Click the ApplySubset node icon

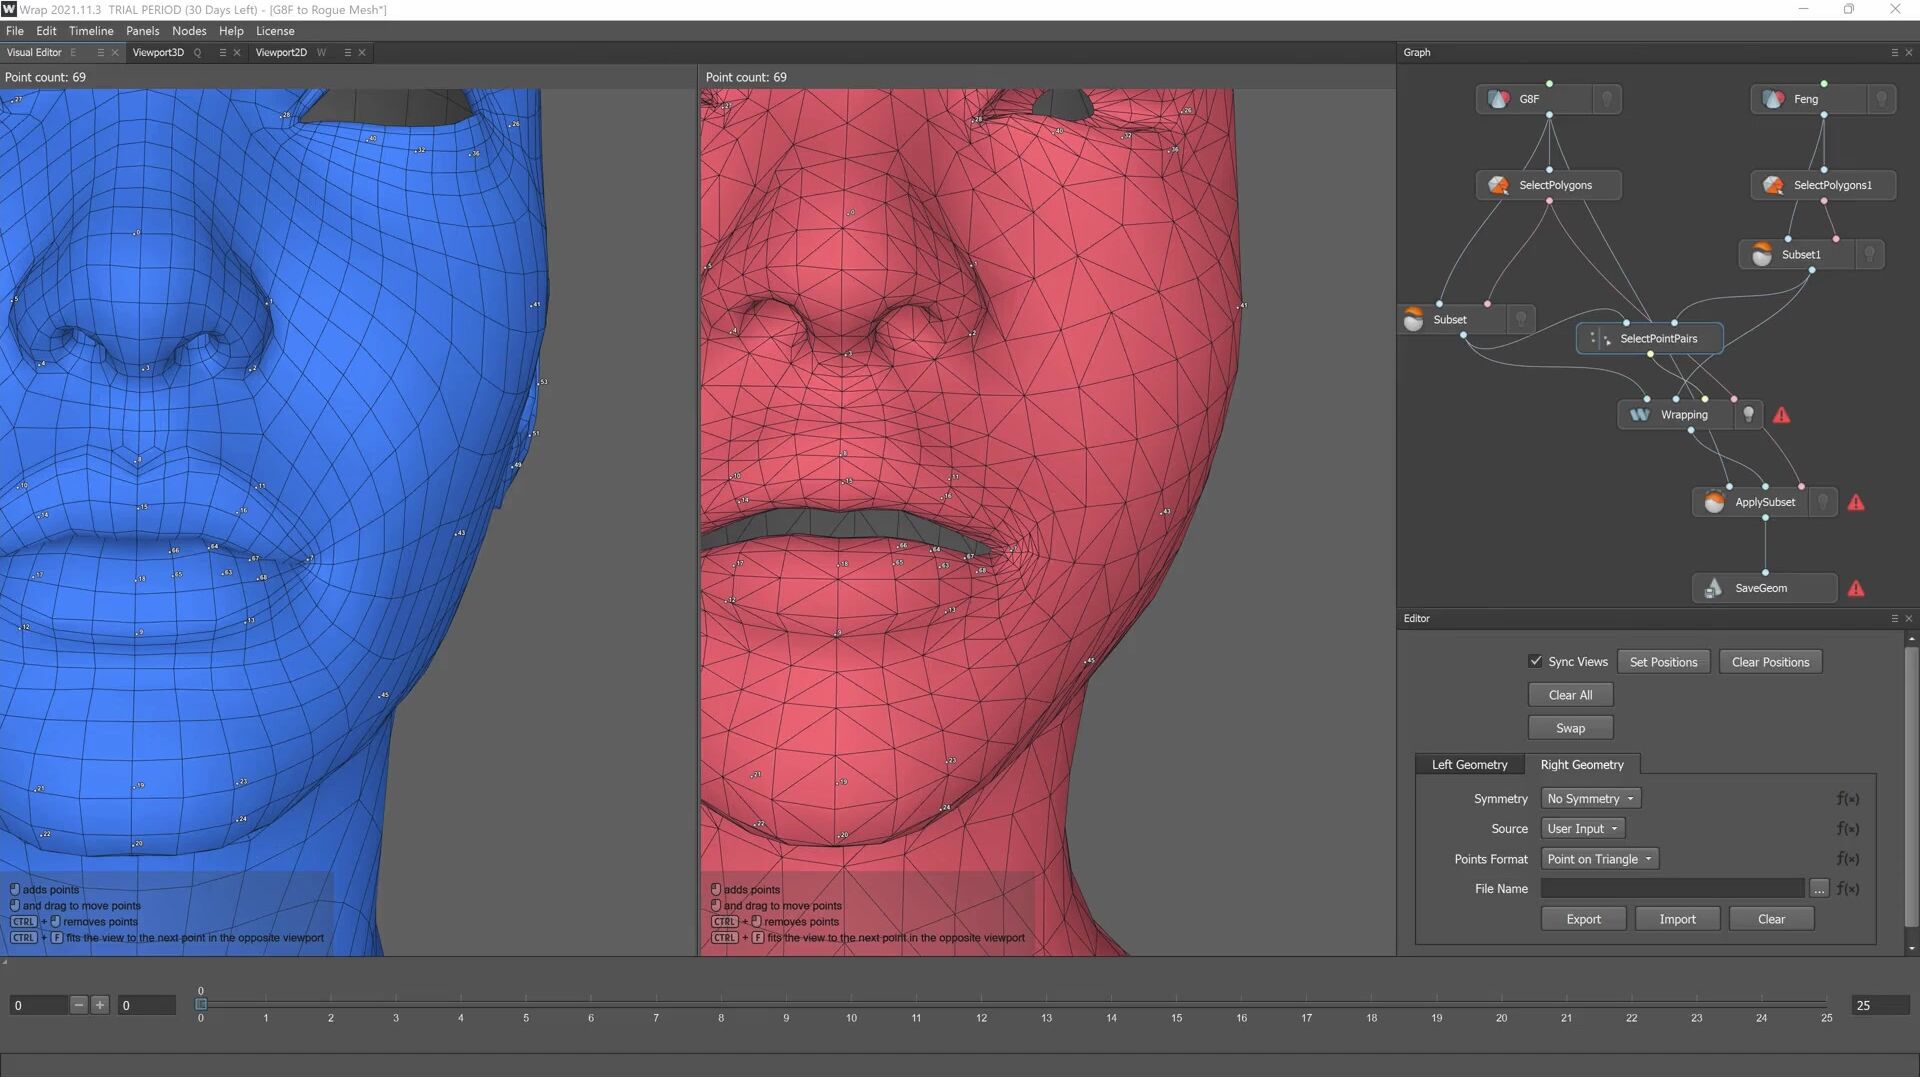tap(1714, 502)
